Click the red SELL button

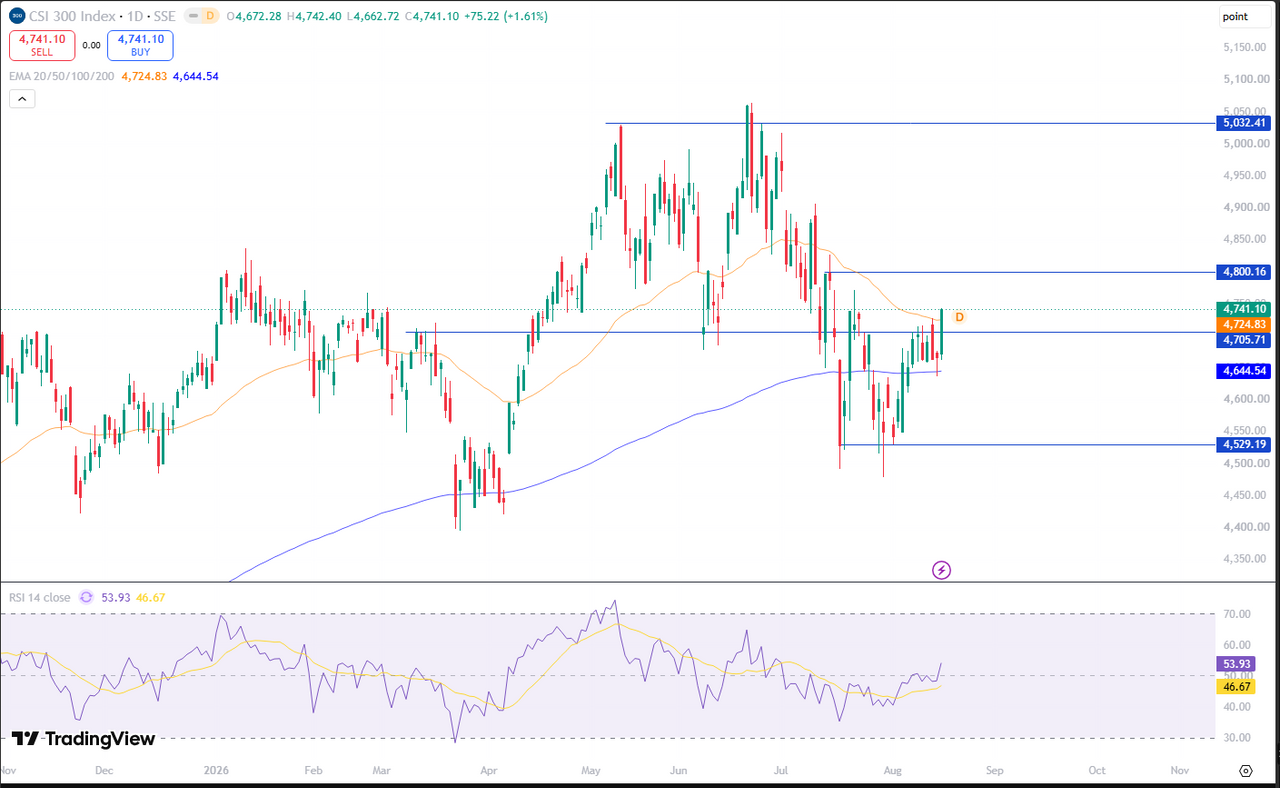(41, 45)
